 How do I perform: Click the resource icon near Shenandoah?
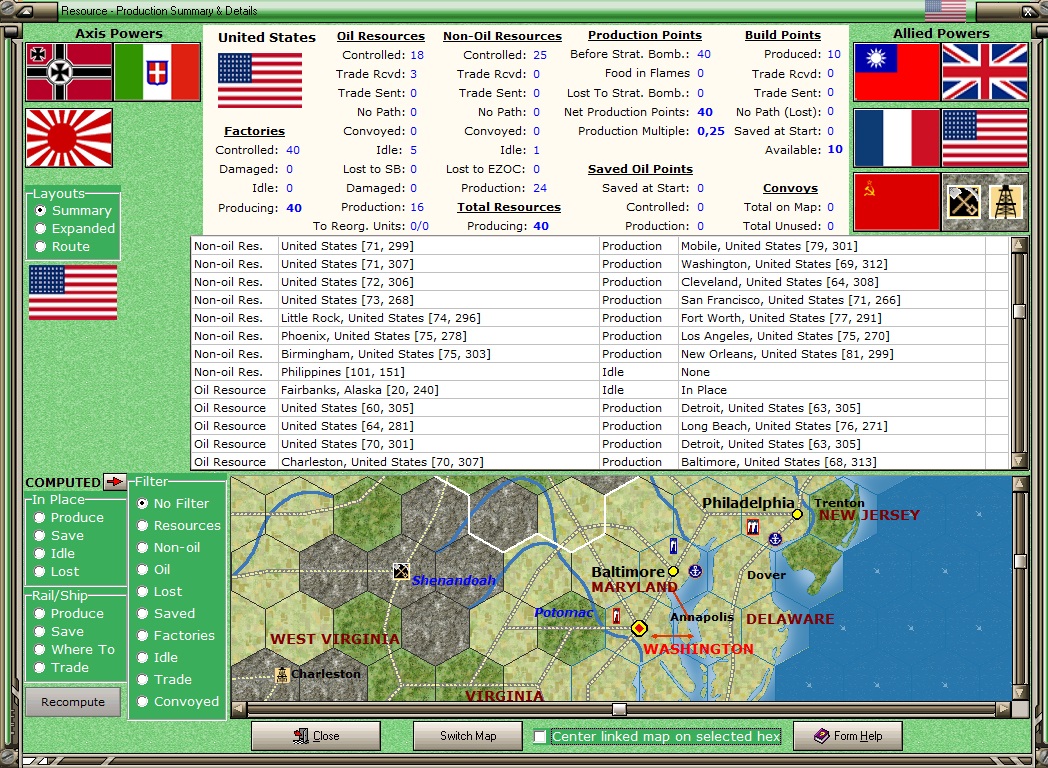click(x=400, y=571)
